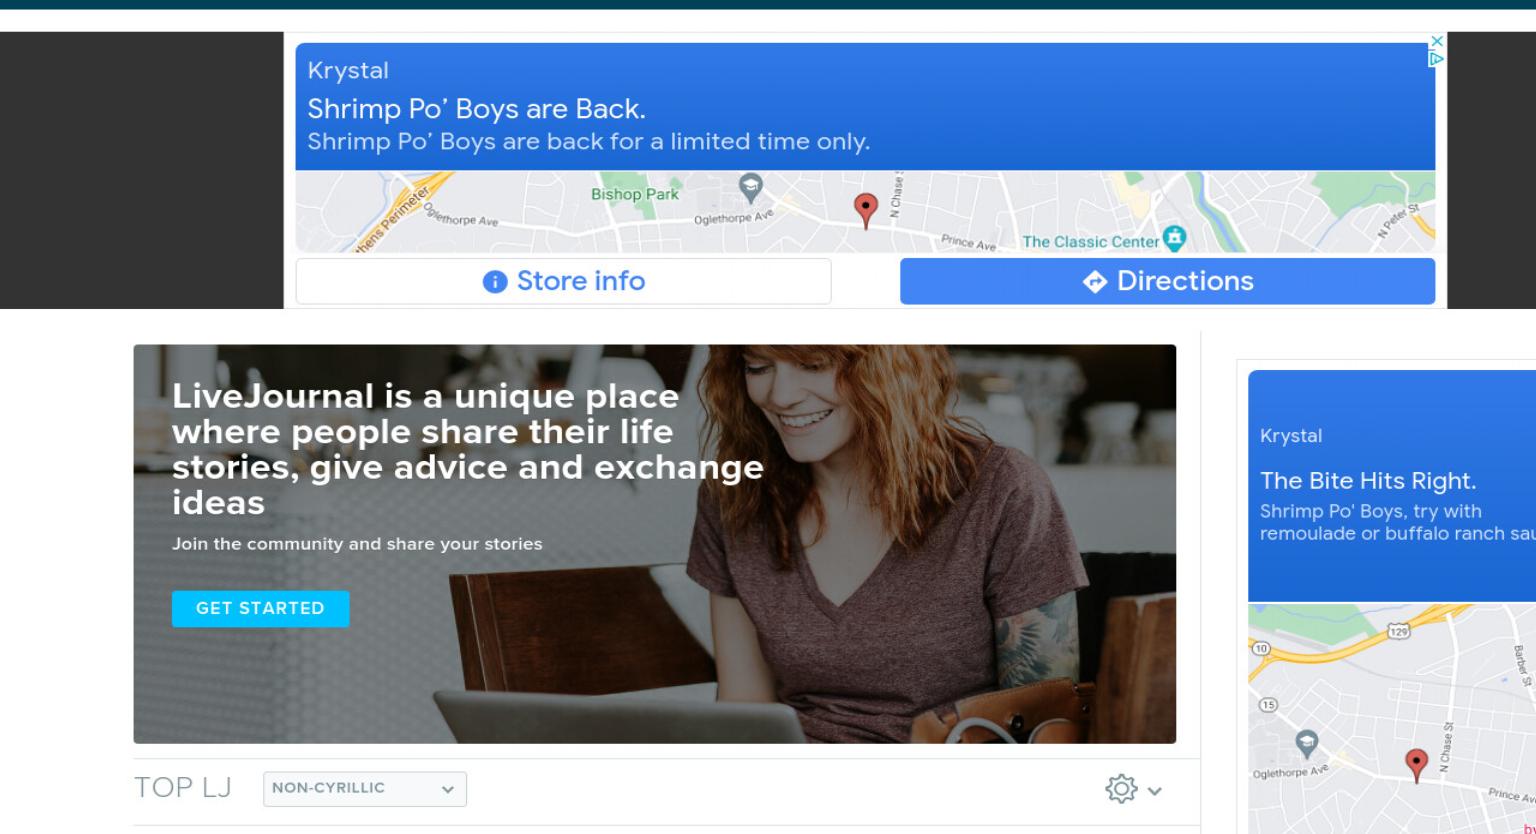Open Store info for Krystal ad
Viewport: 1536px width, 834px height.
tap(563, 281)
